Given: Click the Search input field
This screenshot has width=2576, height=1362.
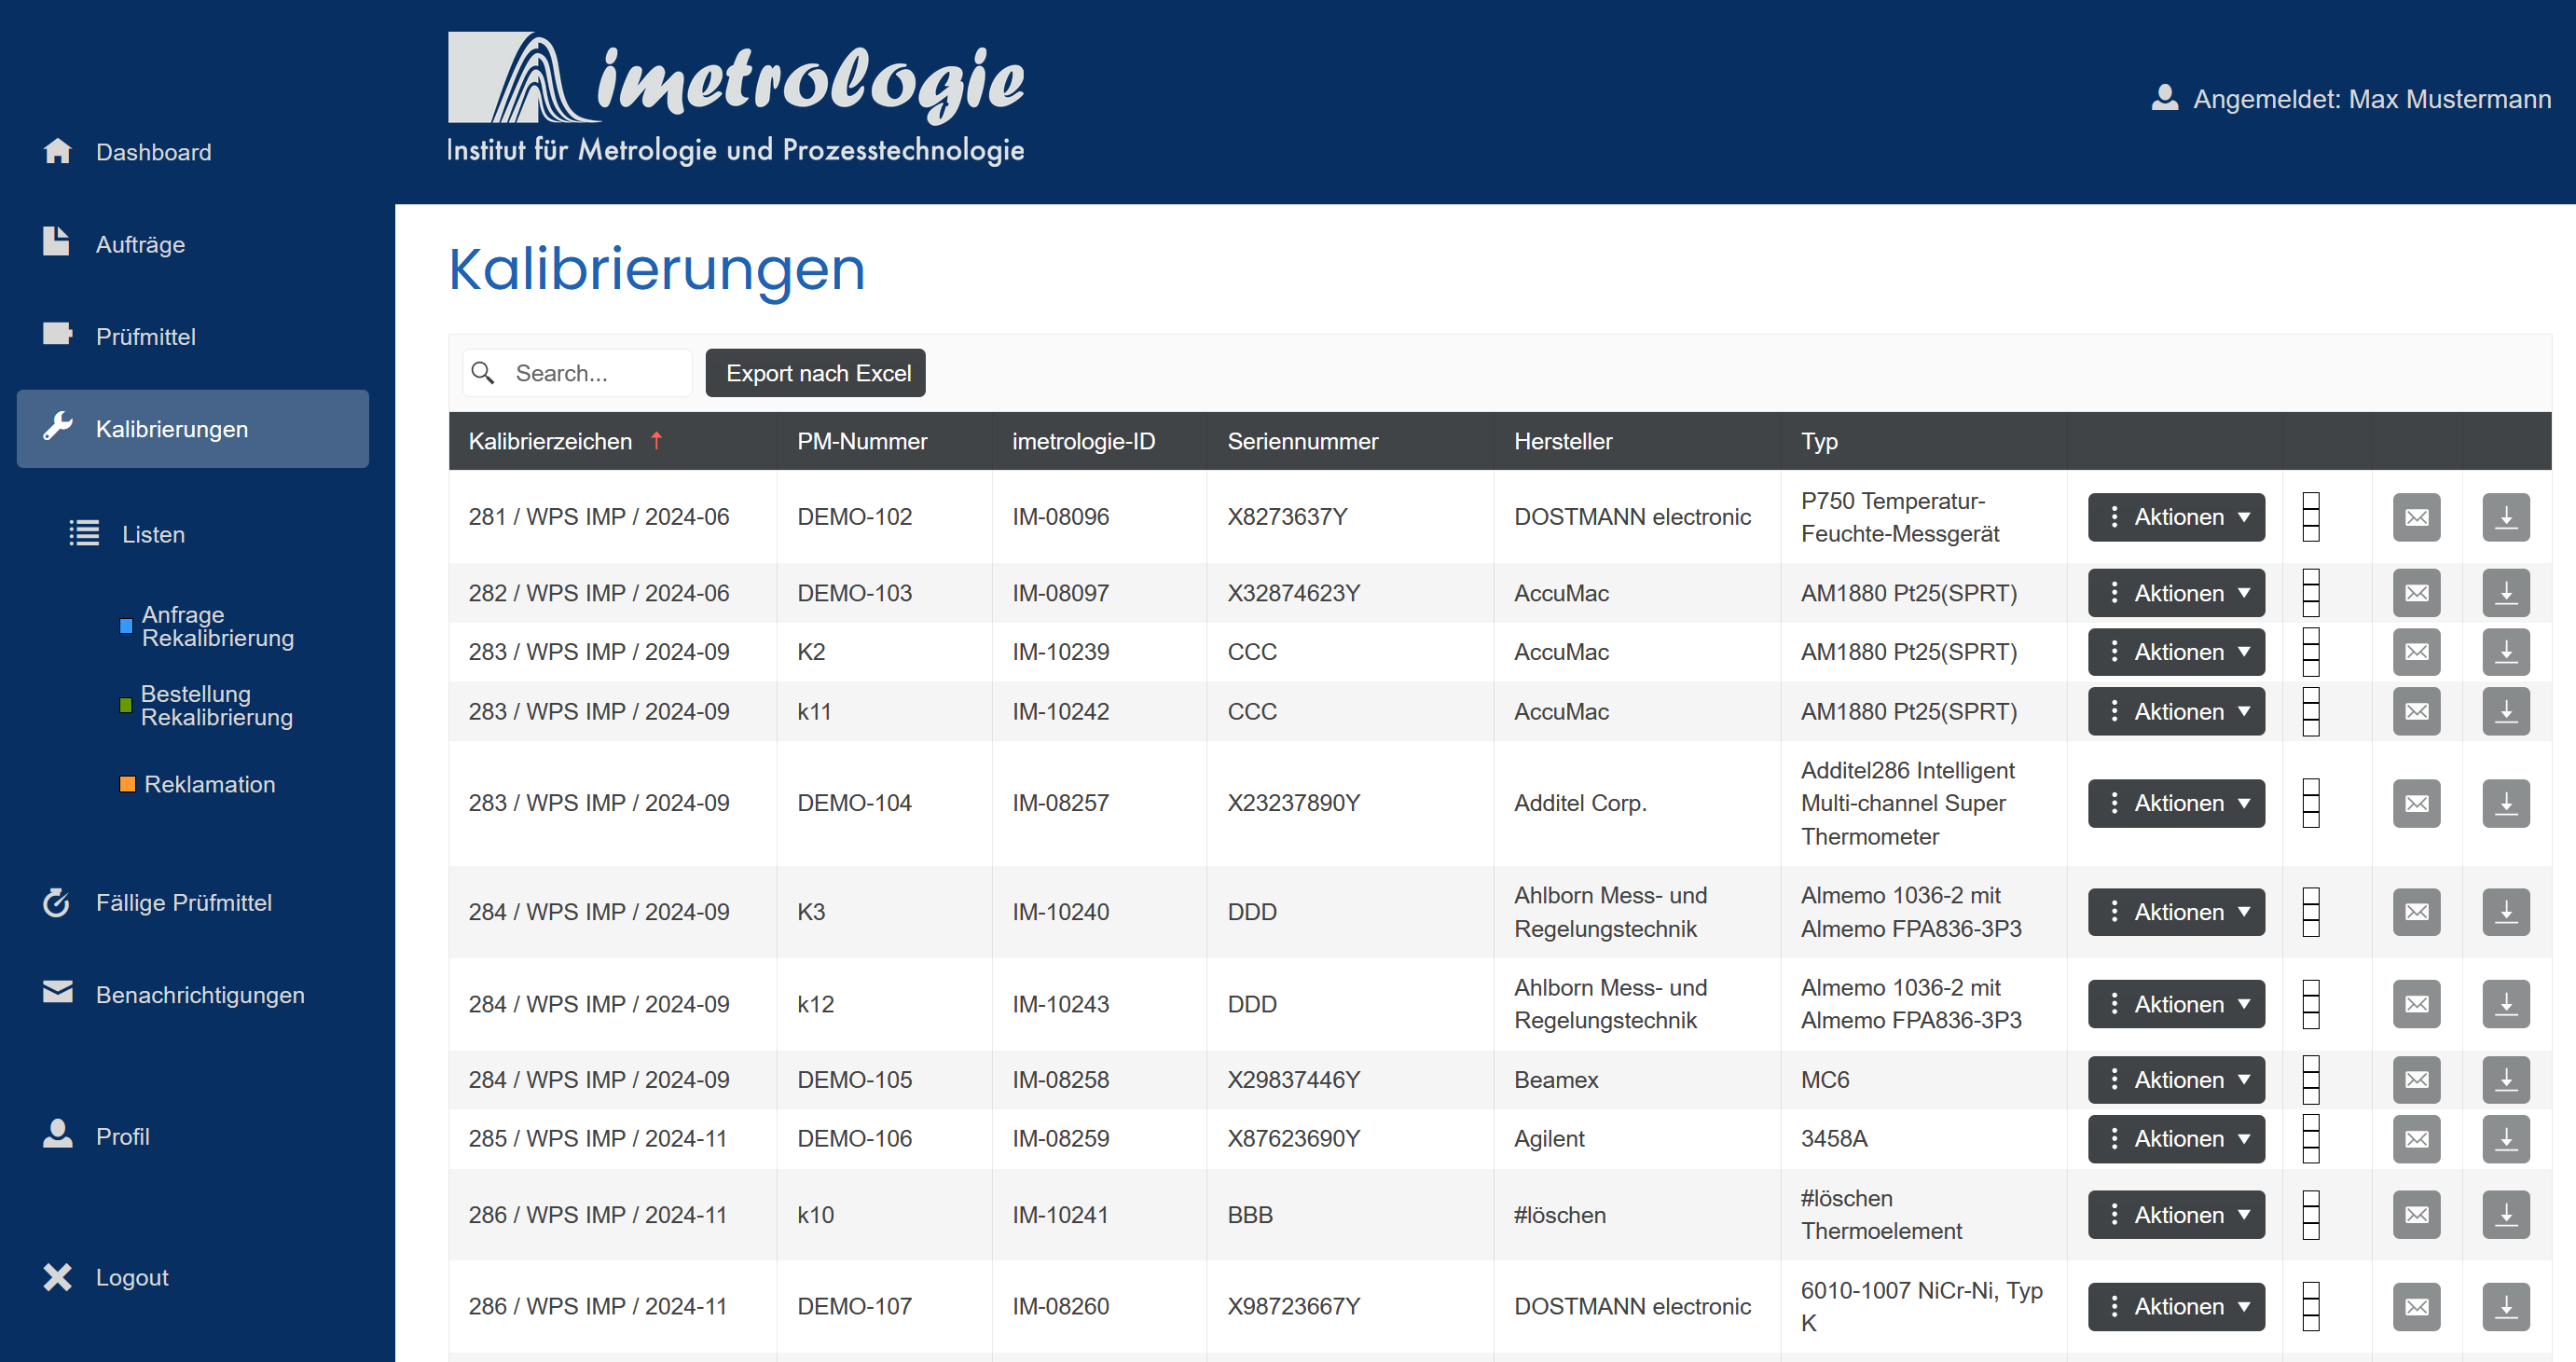Looking at the screenshot, I should coord(577,373).
